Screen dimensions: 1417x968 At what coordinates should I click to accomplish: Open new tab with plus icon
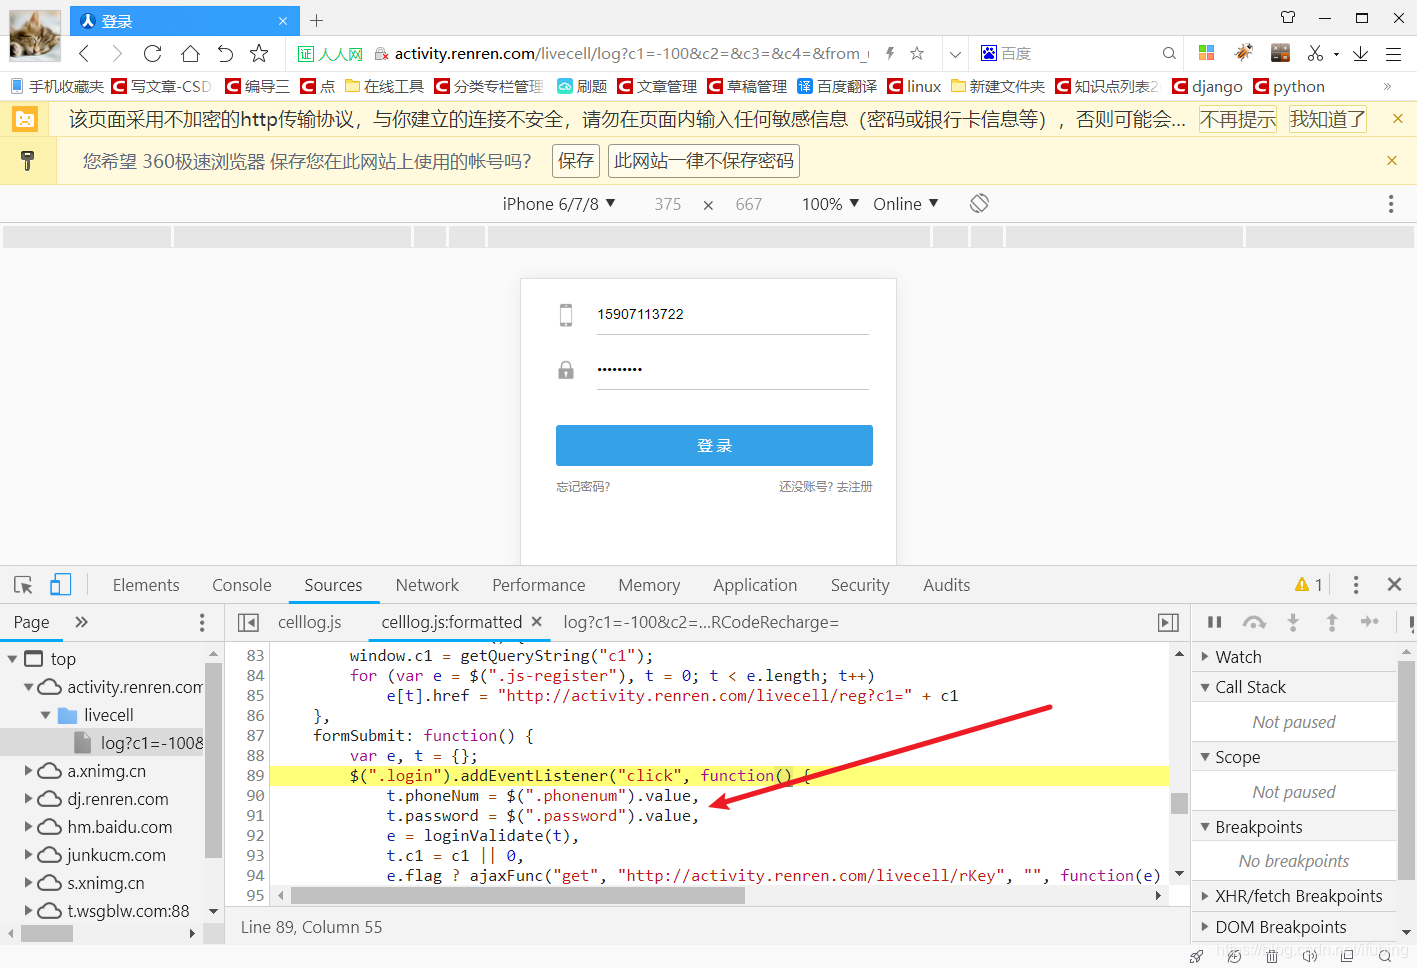click(316, 20)
